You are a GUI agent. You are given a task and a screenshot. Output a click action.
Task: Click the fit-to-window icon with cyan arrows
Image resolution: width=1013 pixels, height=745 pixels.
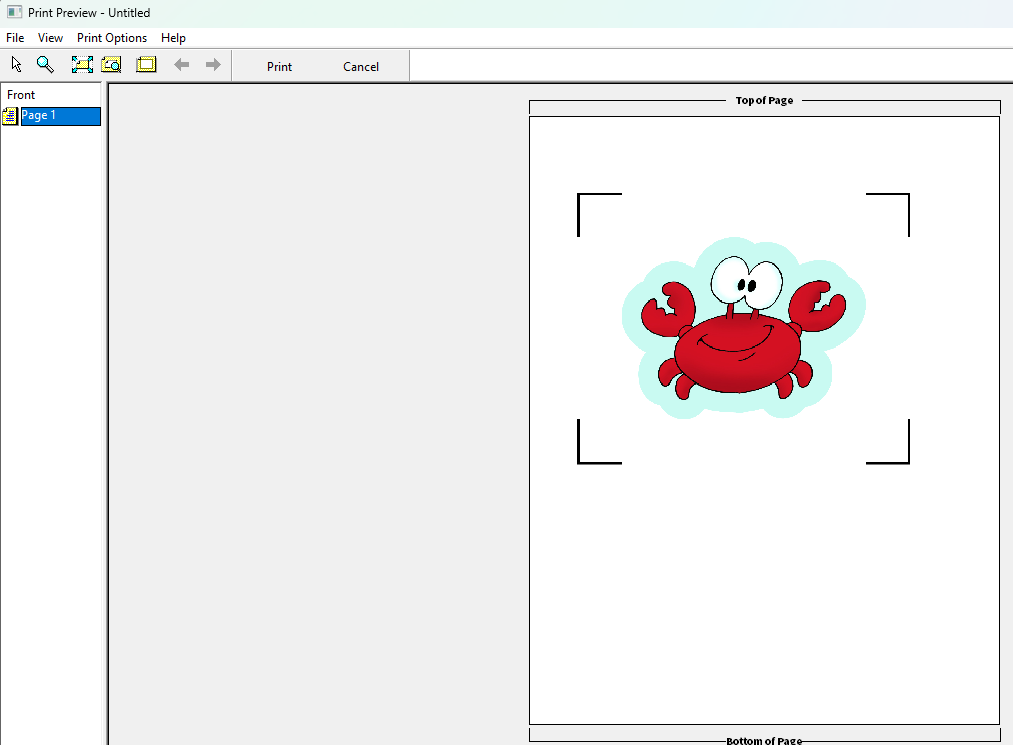[82, 65]
